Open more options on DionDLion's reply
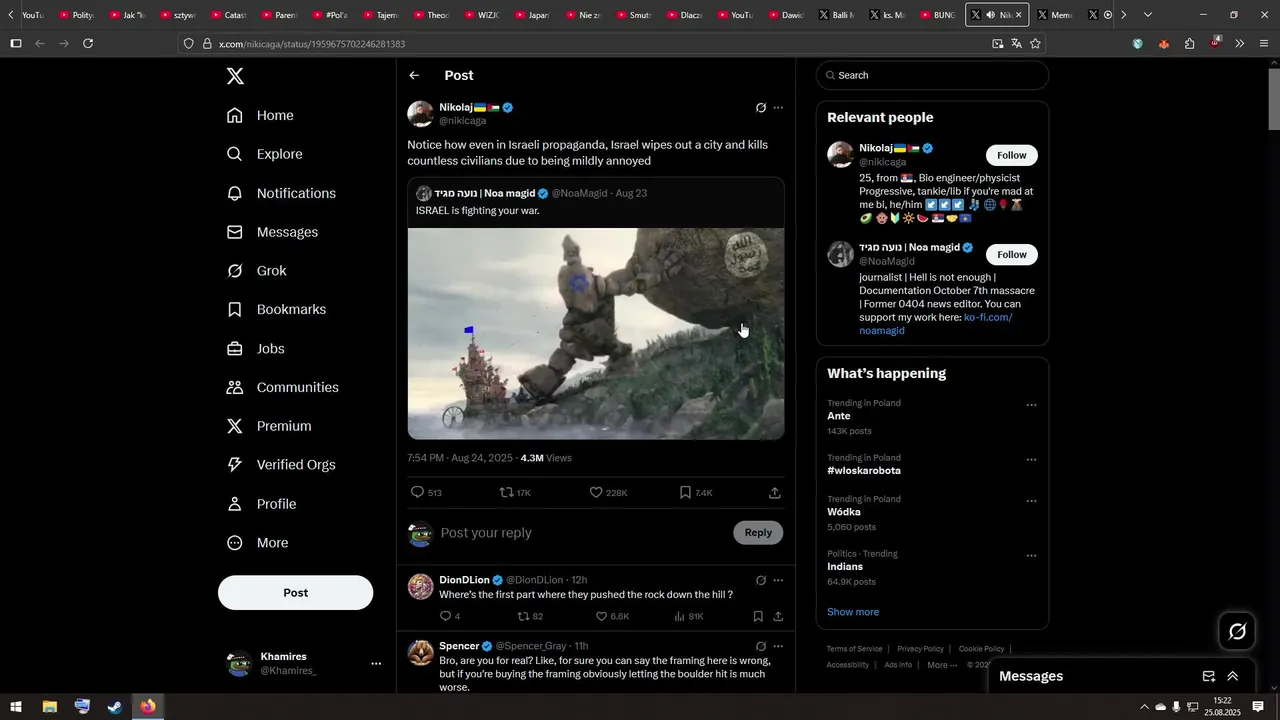Viewport: 1280px width, 720px height. point(778,580)
